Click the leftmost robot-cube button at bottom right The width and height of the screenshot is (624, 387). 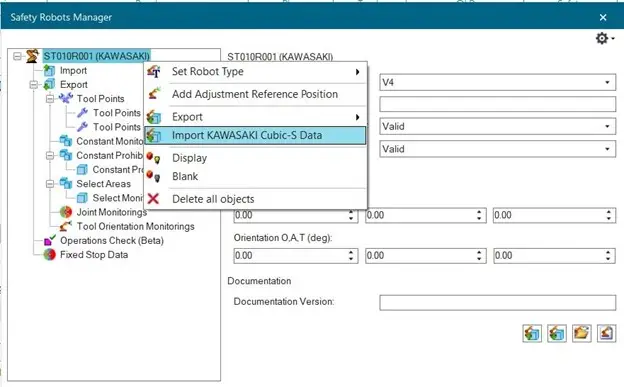click(x=532, y=333)
